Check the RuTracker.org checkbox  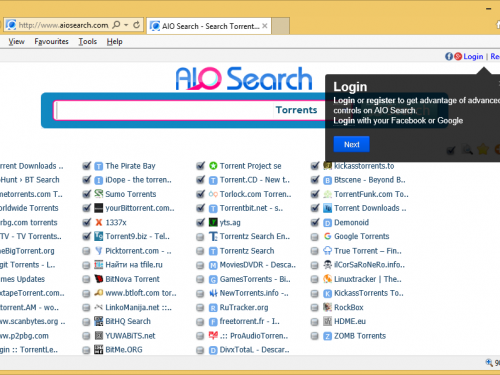coord(200,308)
